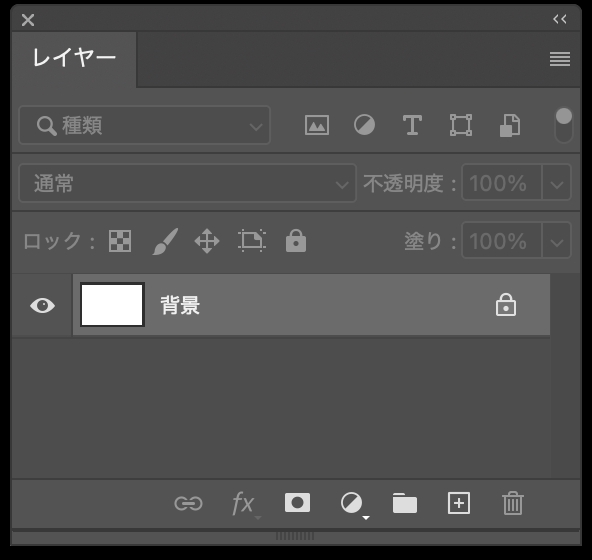Hide the 背景 layer with eye icon
Screen dimensions: 592x560
42,305
